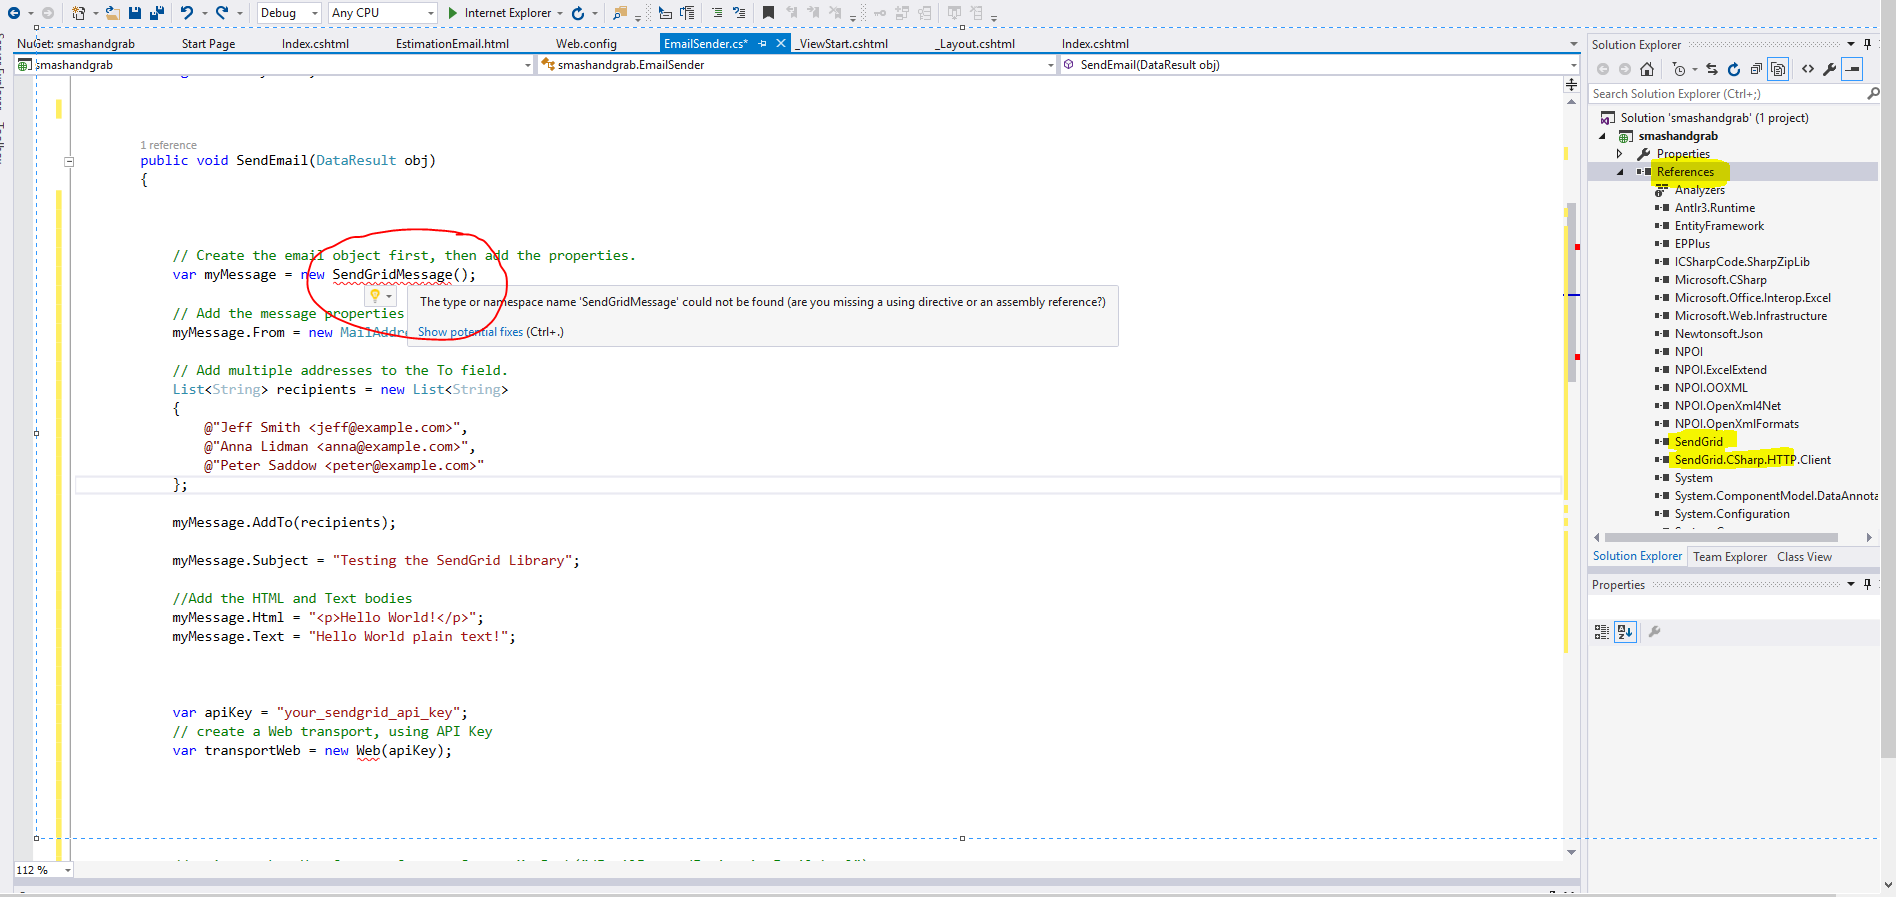
Task: Open Pending Changes Filter in Solution Explorer
Action: (1679, 69)
